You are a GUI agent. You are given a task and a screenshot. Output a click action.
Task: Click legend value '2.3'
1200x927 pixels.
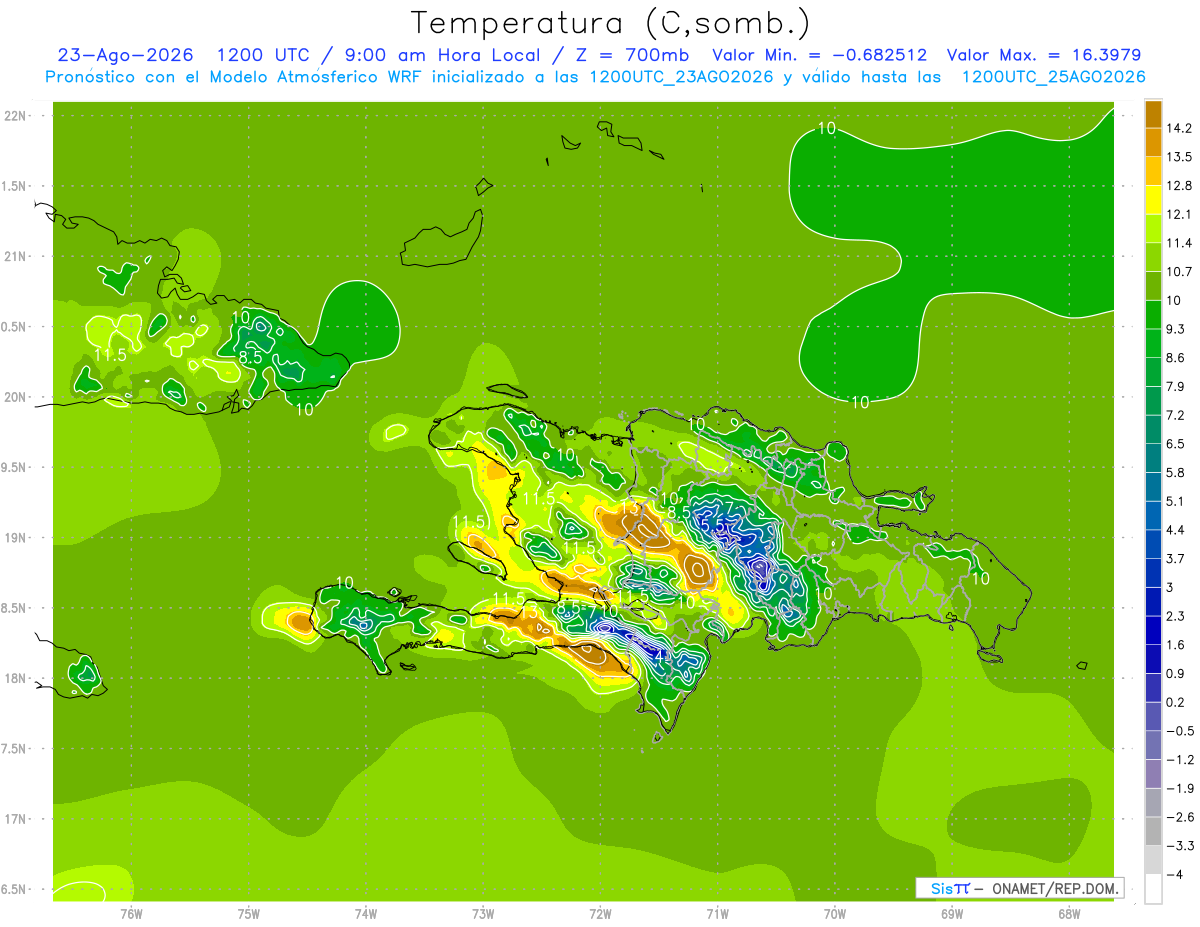[x=1175, y=616]
